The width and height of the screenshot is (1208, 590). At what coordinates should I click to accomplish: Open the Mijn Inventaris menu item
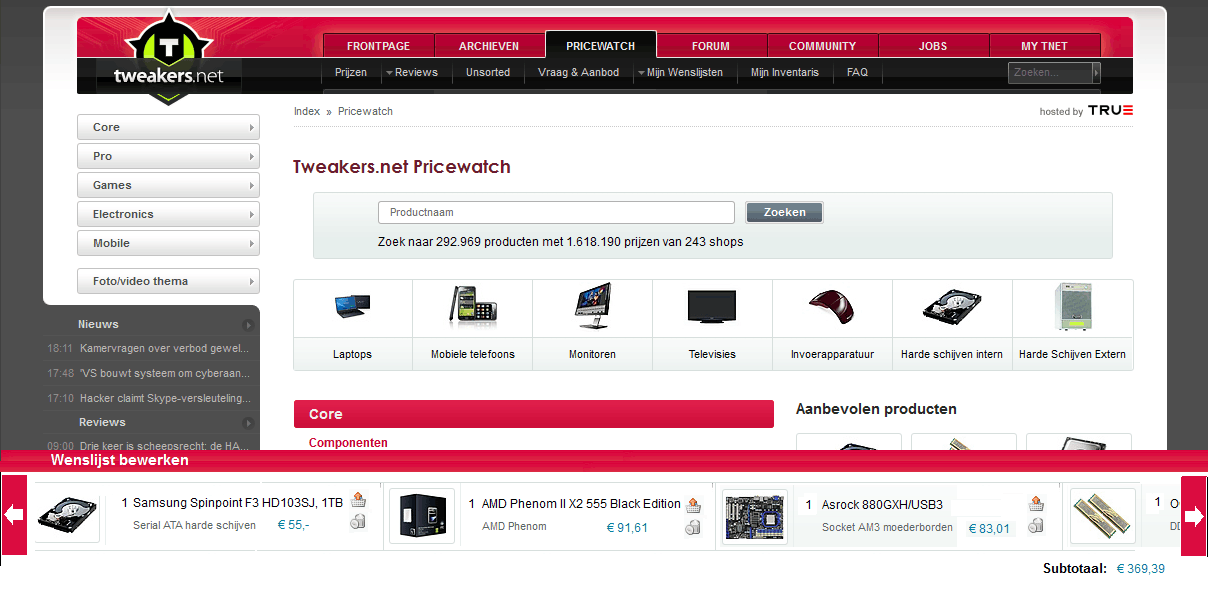coord(786,72)
